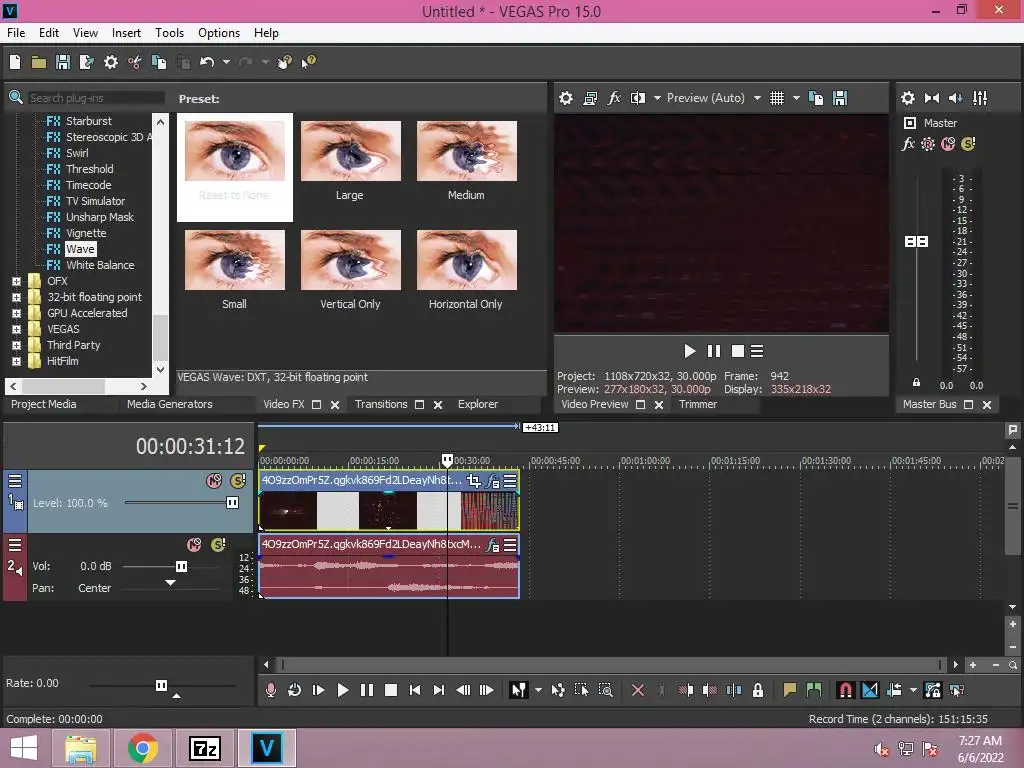This screenshot has width=1024, height=768.
Task: Copy selection with the toolbar copy icon
Action: tap(159, 62)
